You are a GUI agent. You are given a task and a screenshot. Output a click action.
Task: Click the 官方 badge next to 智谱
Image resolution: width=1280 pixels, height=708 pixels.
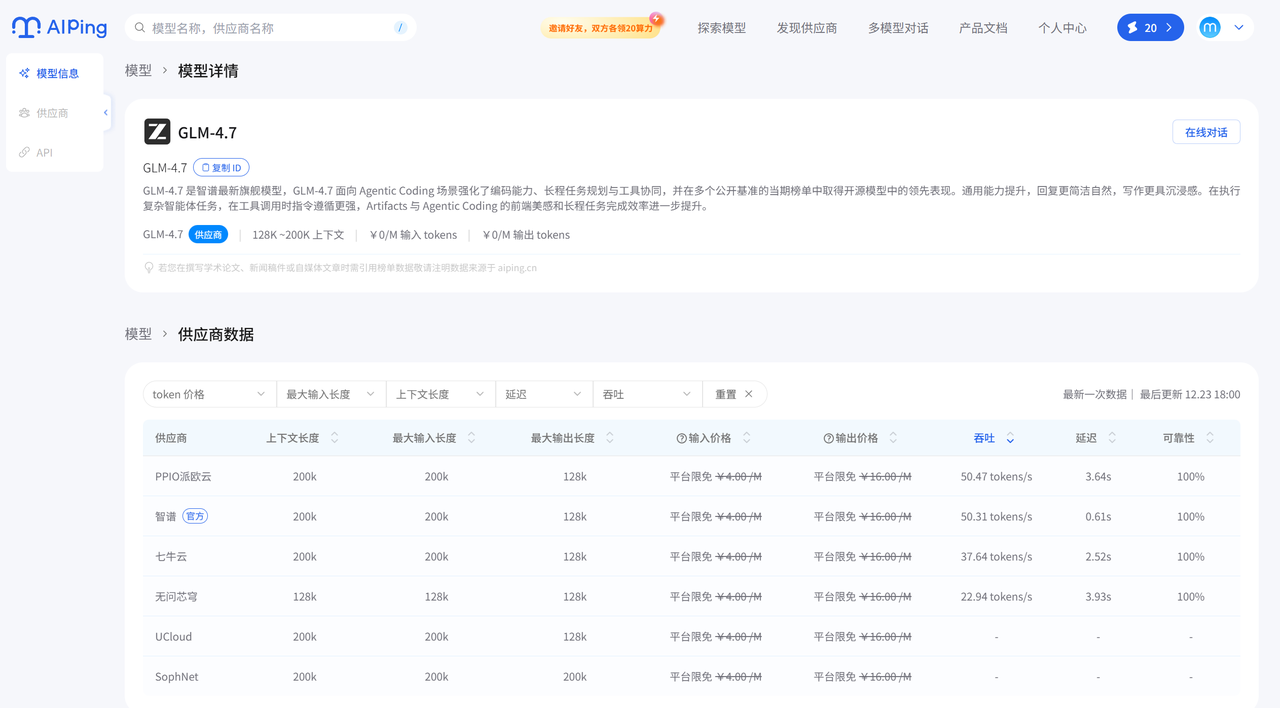(x=195, y=517)
